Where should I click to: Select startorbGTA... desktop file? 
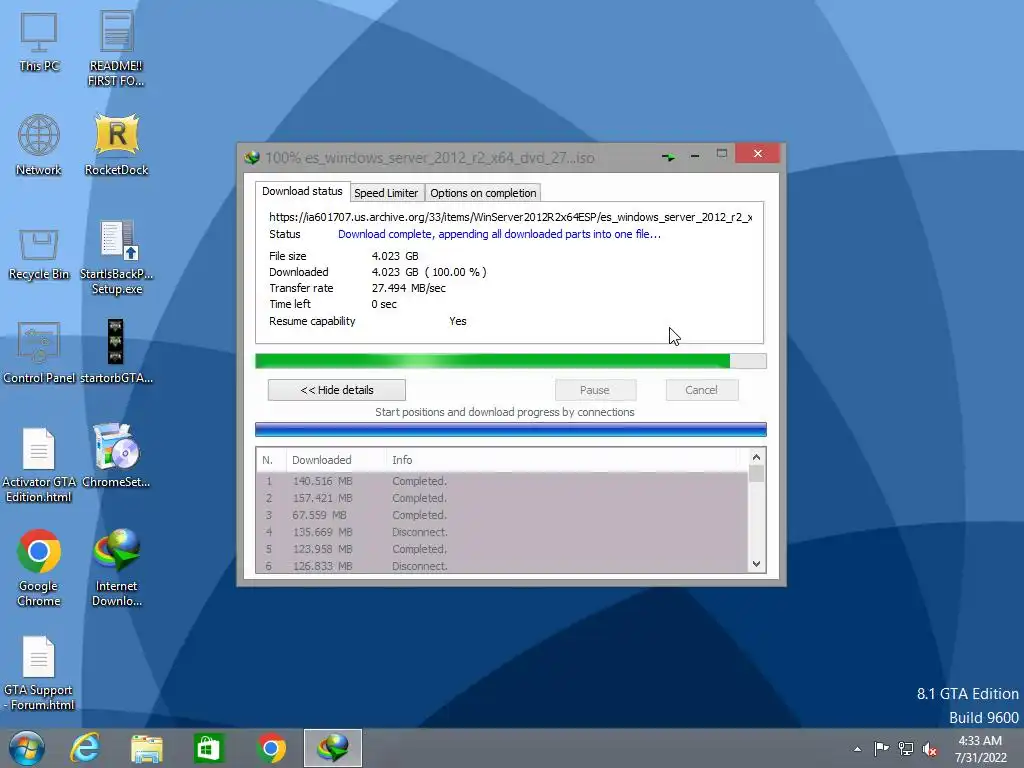pos(116,351)
